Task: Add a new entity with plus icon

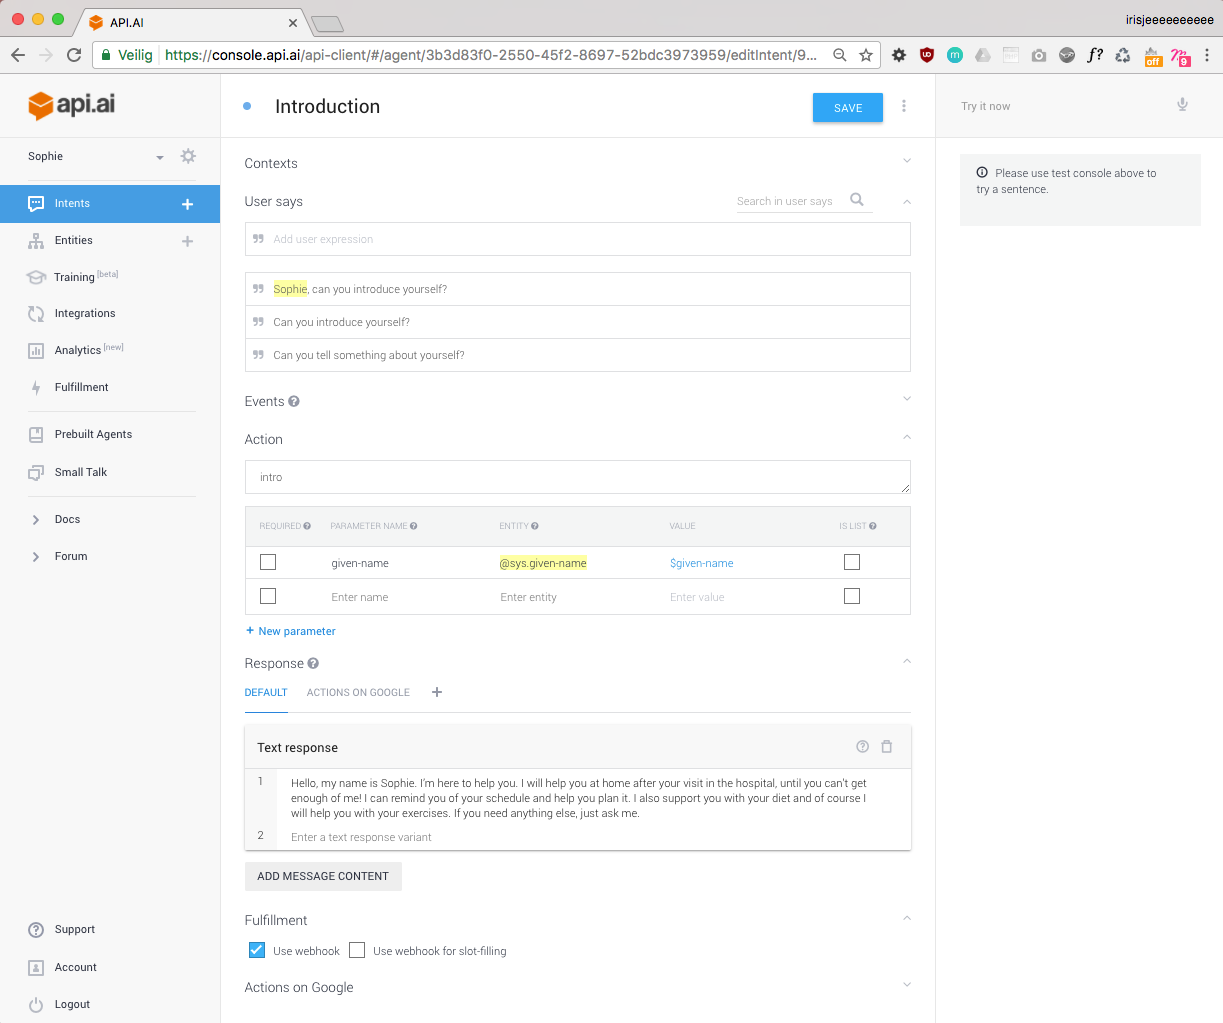Action: point(187,241)
